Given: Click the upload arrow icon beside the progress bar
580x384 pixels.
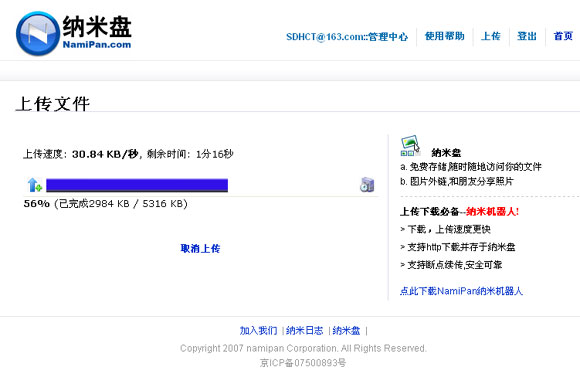Looking at the screenshot, I should click(x=35, y=185).
